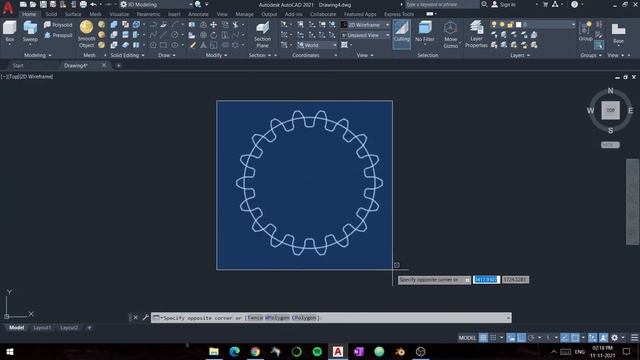Click the Presspull tool
640x360 pixels.
(58, 35)
